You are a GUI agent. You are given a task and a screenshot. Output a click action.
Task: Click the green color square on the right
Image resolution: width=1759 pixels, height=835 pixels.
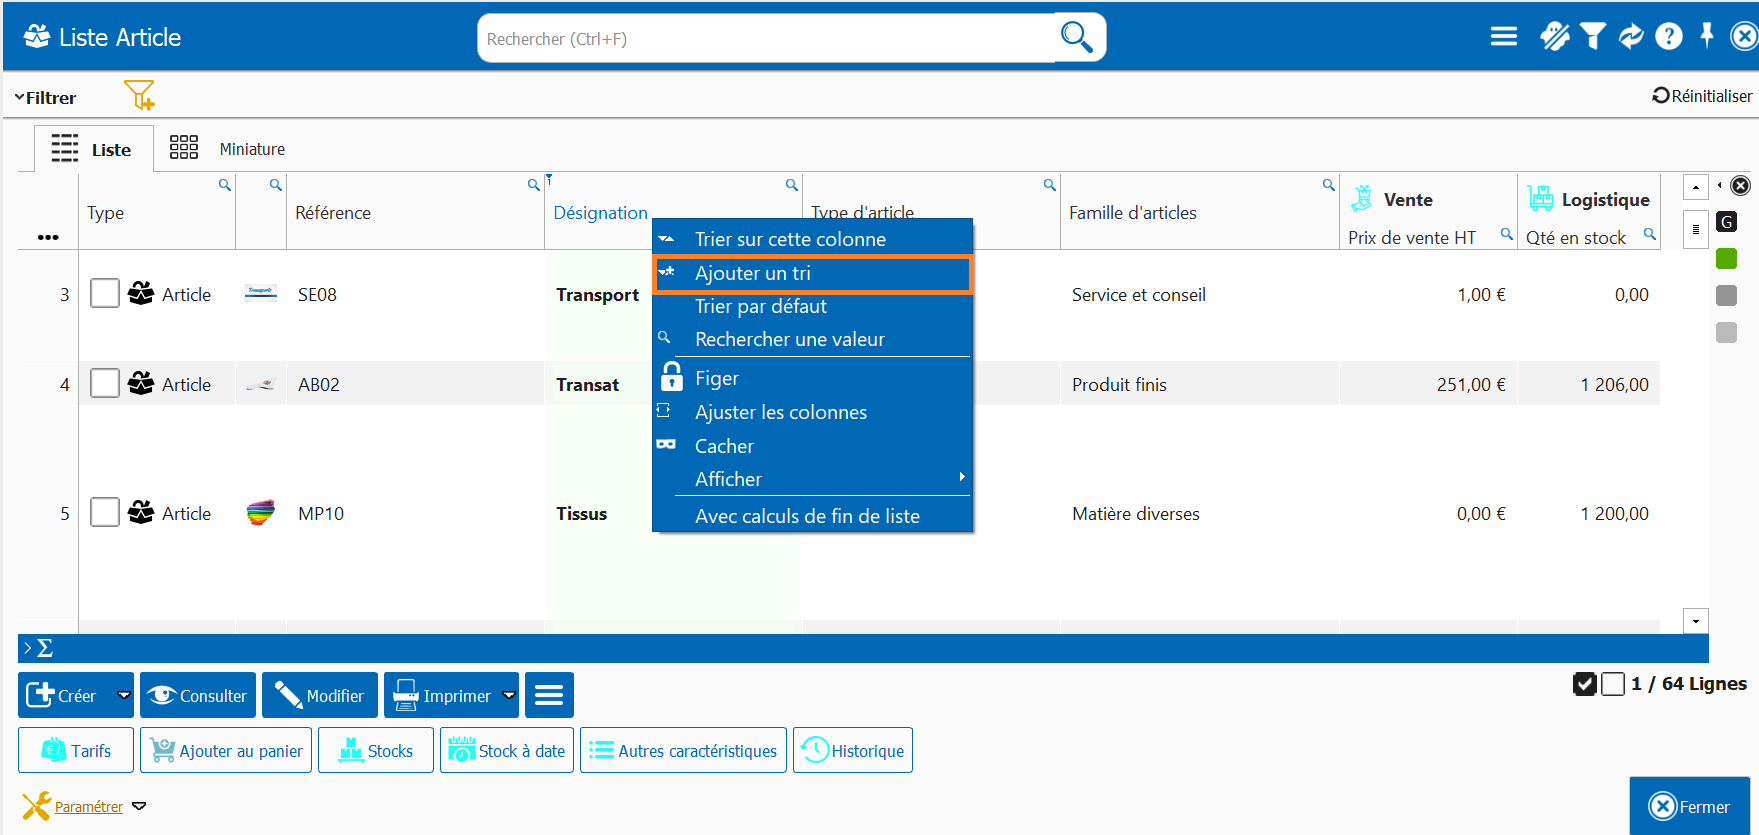coord(1726,259)
